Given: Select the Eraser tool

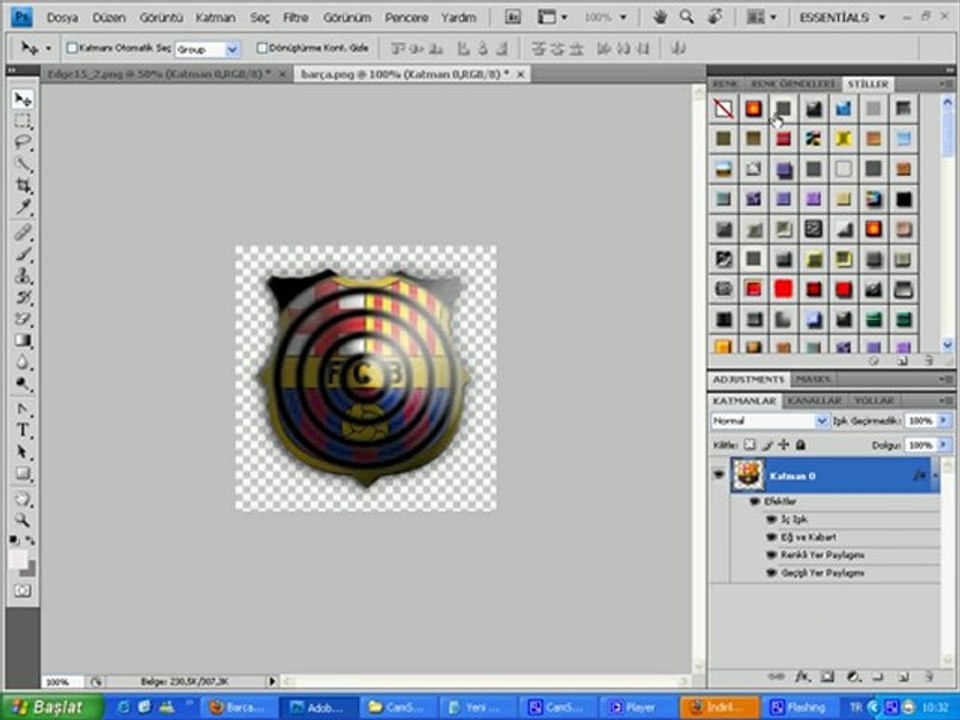Looking at the screenshot, I should pos(23,319).
